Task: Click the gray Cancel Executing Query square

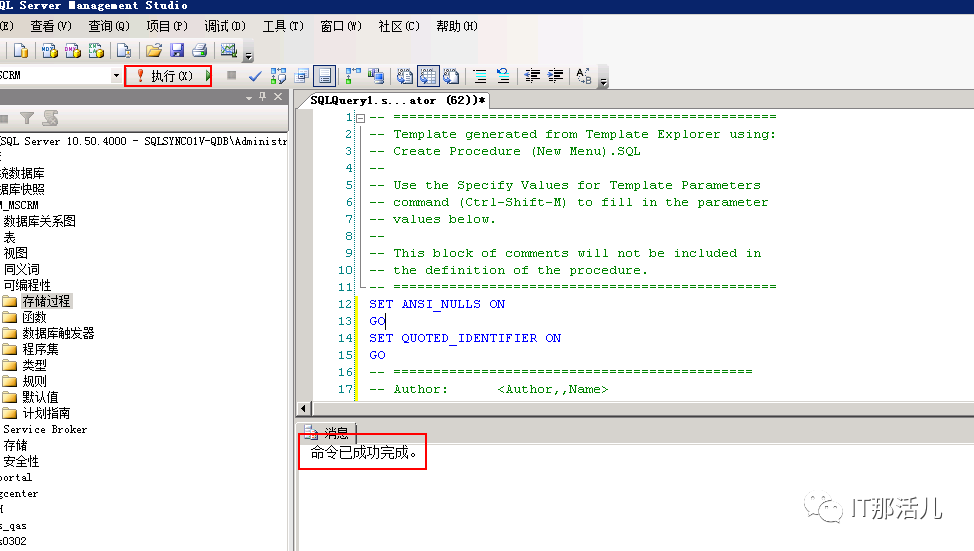Action: coord(231,75)
